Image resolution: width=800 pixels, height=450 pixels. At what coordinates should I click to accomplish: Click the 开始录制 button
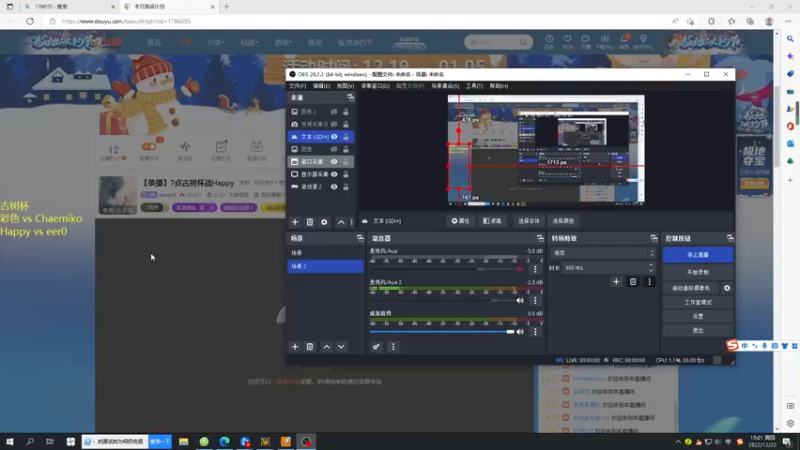pyautogui.click(x=698, y=272)
